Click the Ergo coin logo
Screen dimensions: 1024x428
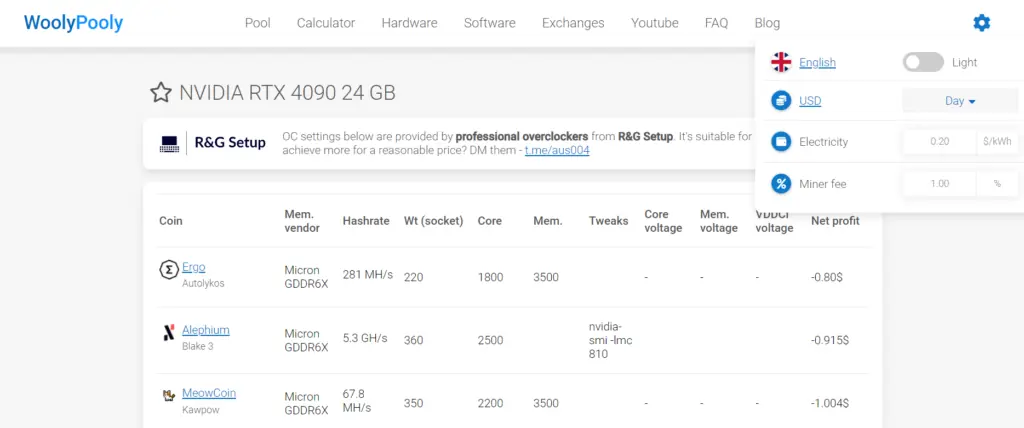pos(169,269)
